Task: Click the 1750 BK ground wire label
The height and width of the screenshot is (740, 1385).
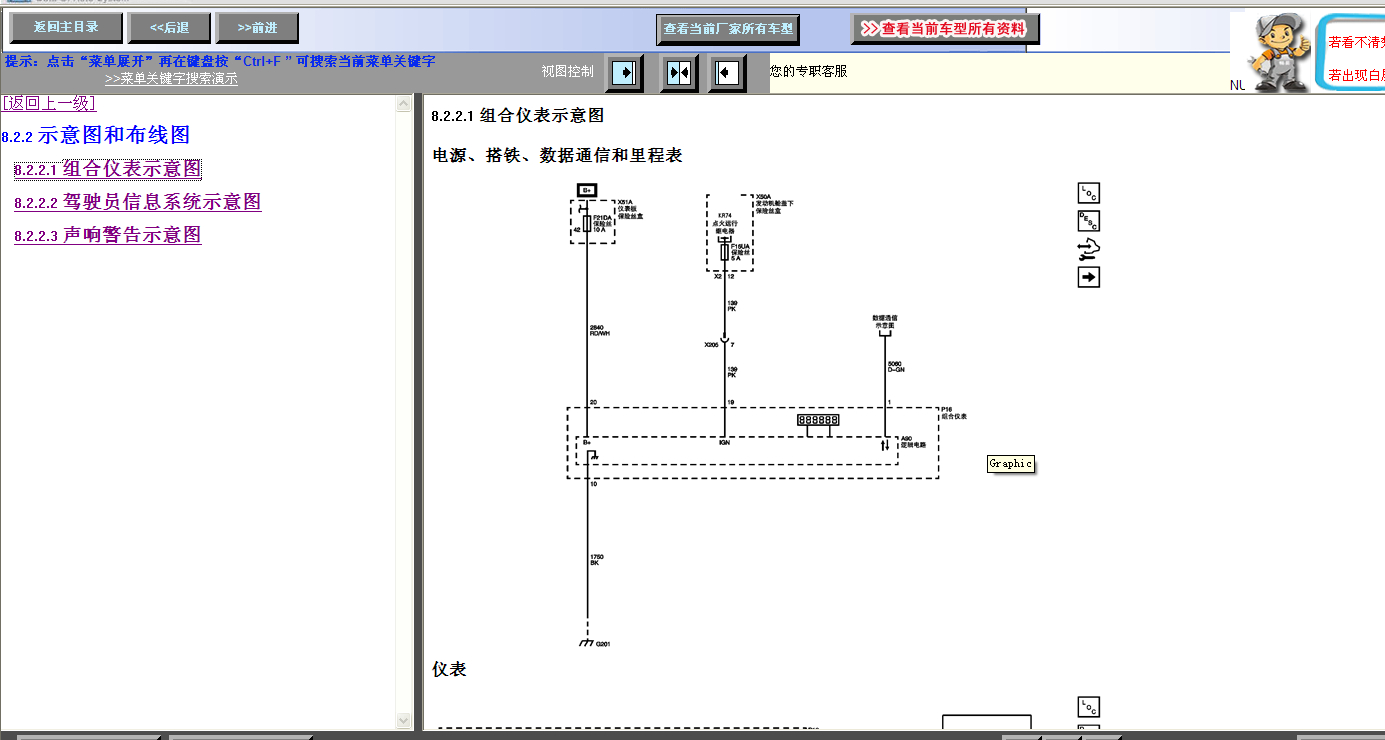Action: (x=597, y=559)
